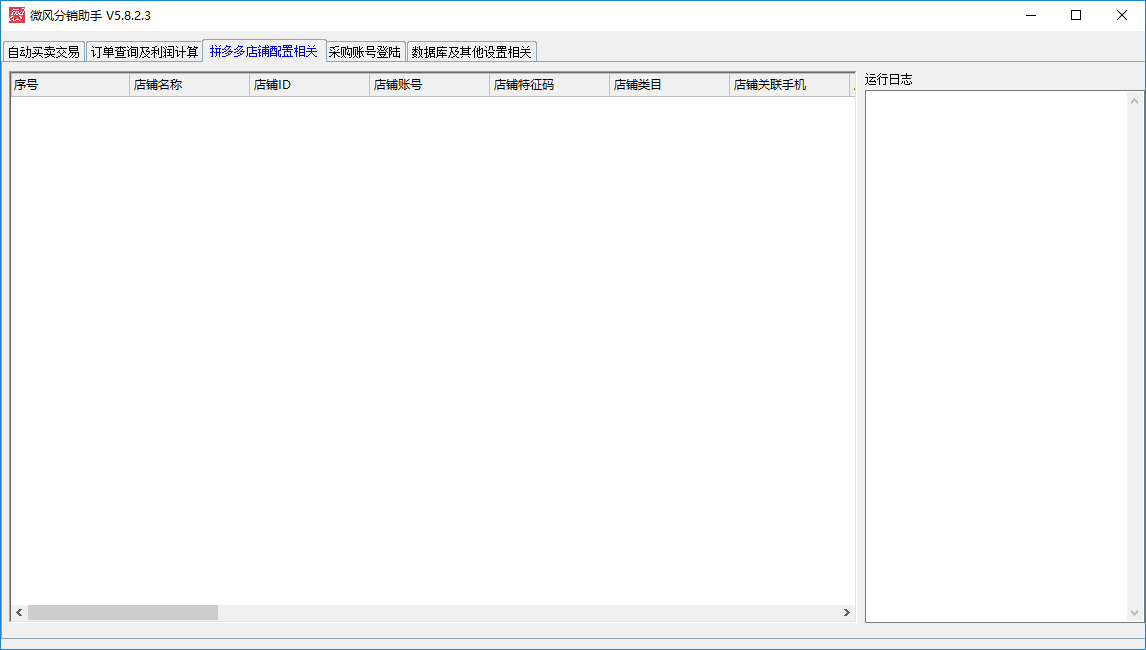Select the 拼多多店铺配置相关 tab
The image size is (1146, 650).
264,51
